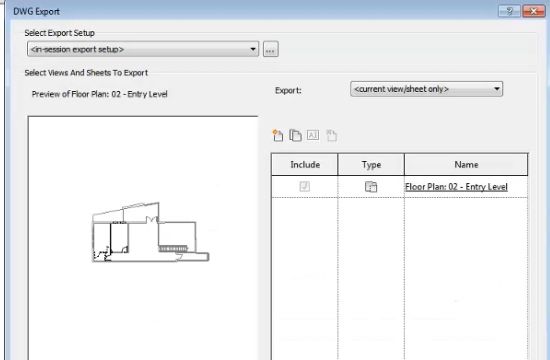550x360 pixels.
Task: Click the Duplicate Set icon
Action: coord(295,135)
